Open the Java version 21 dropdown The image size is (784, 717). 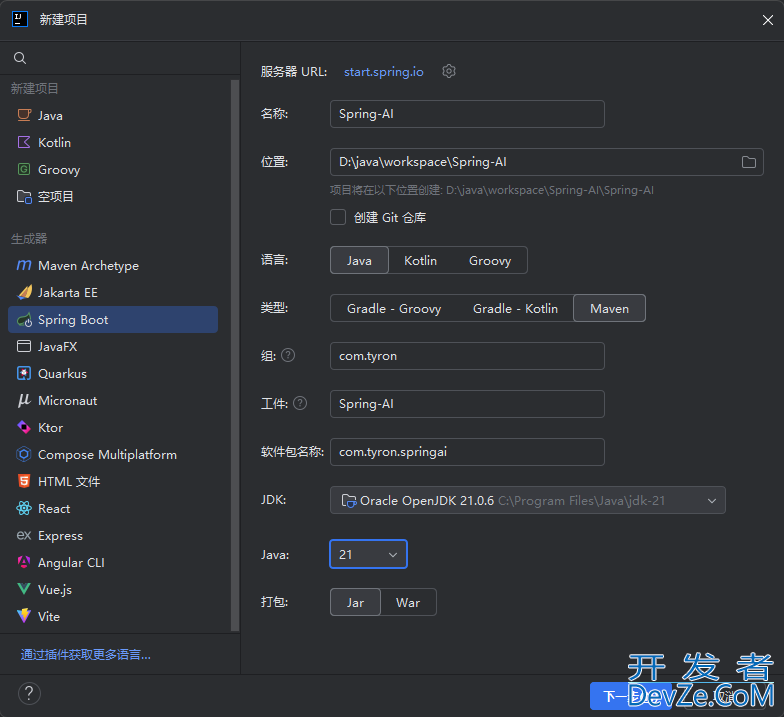[x=368, y=554]
